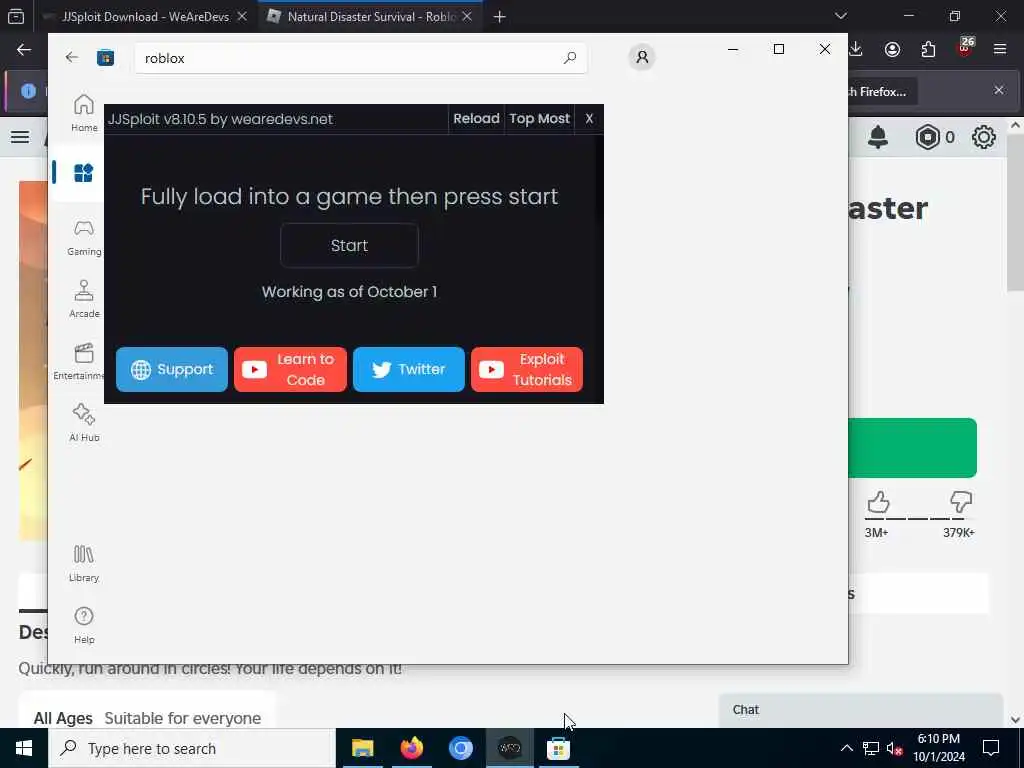Open Roblox site hamburger menu
The width and height of the screenshot is (1024, 768).
click(20, 137)
